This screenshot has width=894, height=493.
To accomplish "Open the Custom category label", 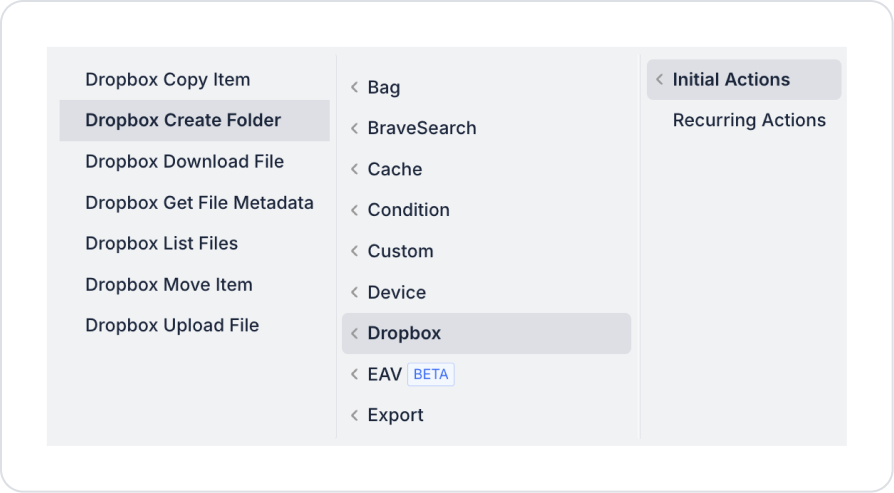I will (400, 251).
